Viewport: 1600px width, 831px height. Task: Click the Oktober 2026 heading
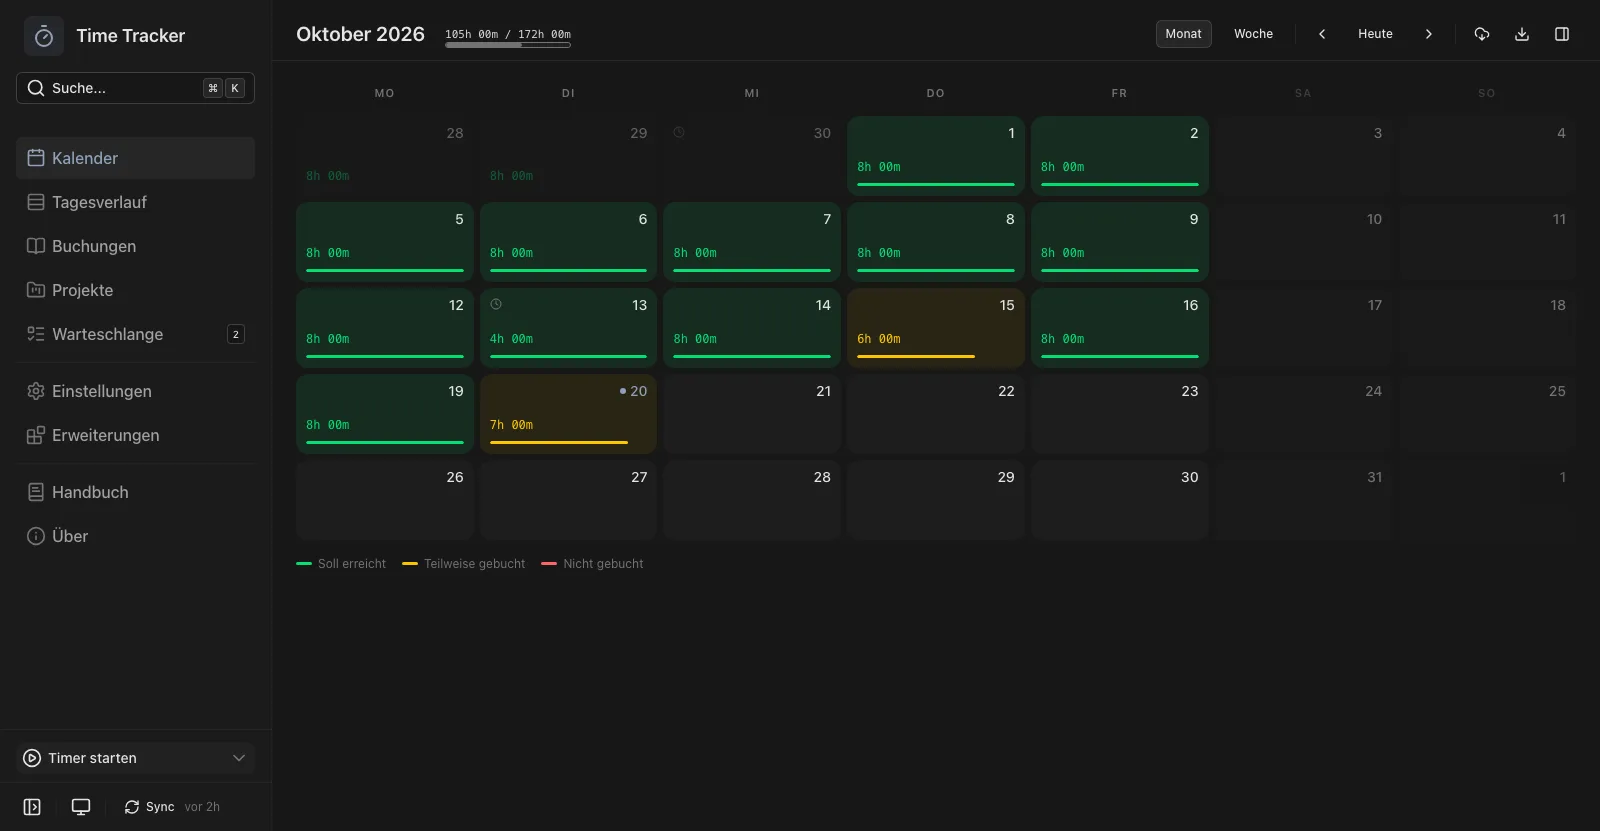click(x=360, y=34)
